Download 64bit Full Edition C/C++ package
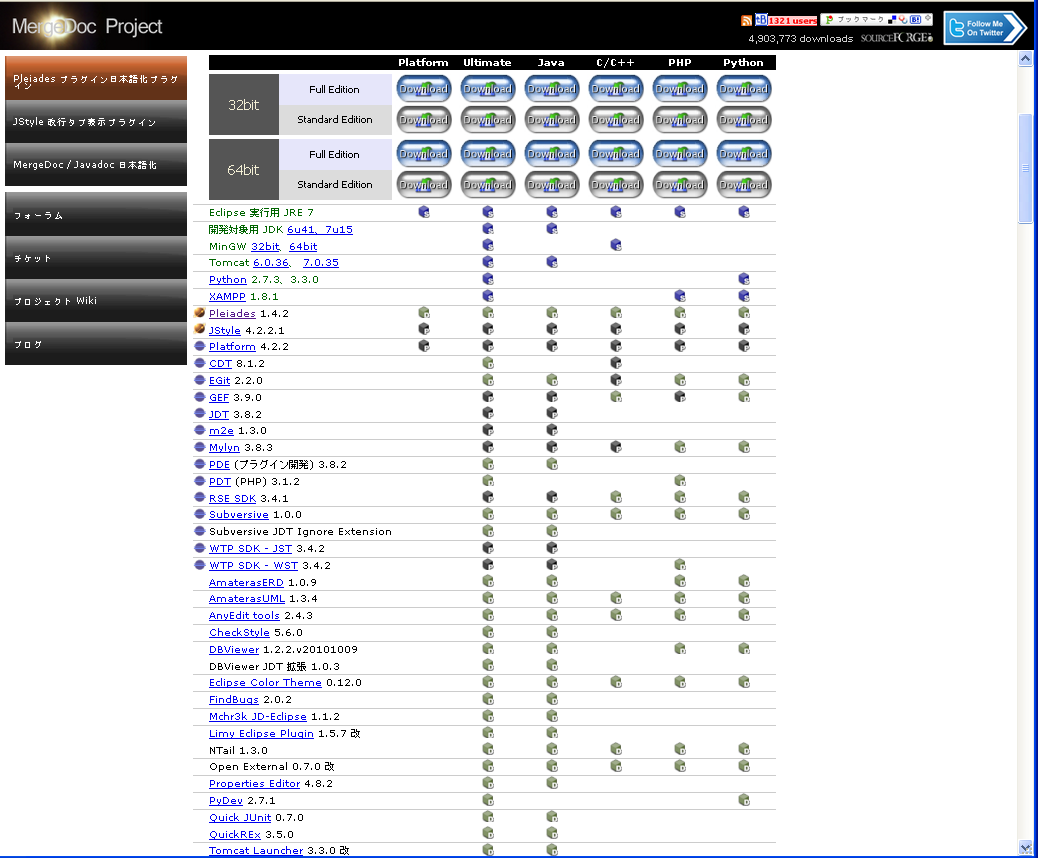 (615, 154)
